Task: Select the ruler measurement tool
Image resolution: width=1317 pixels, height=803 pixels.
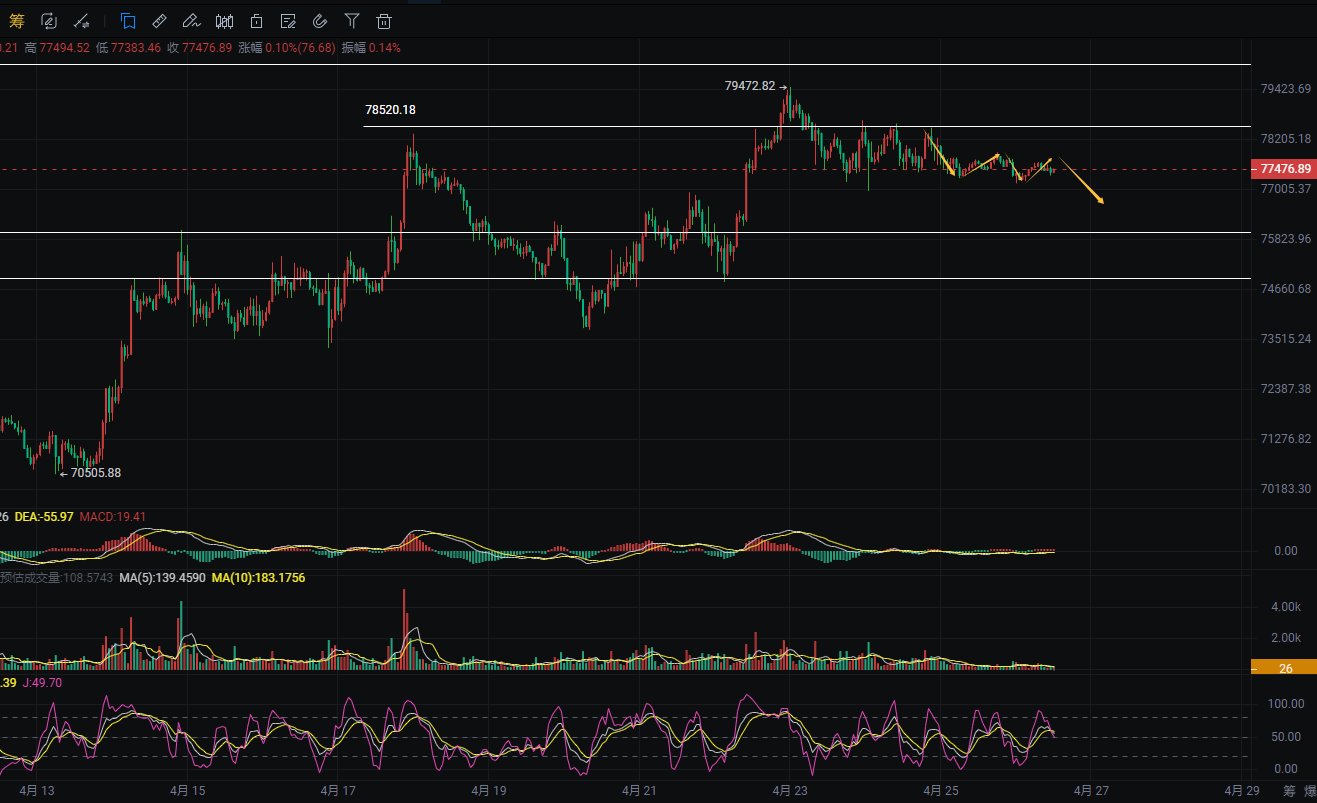Action: click(160, 20)
